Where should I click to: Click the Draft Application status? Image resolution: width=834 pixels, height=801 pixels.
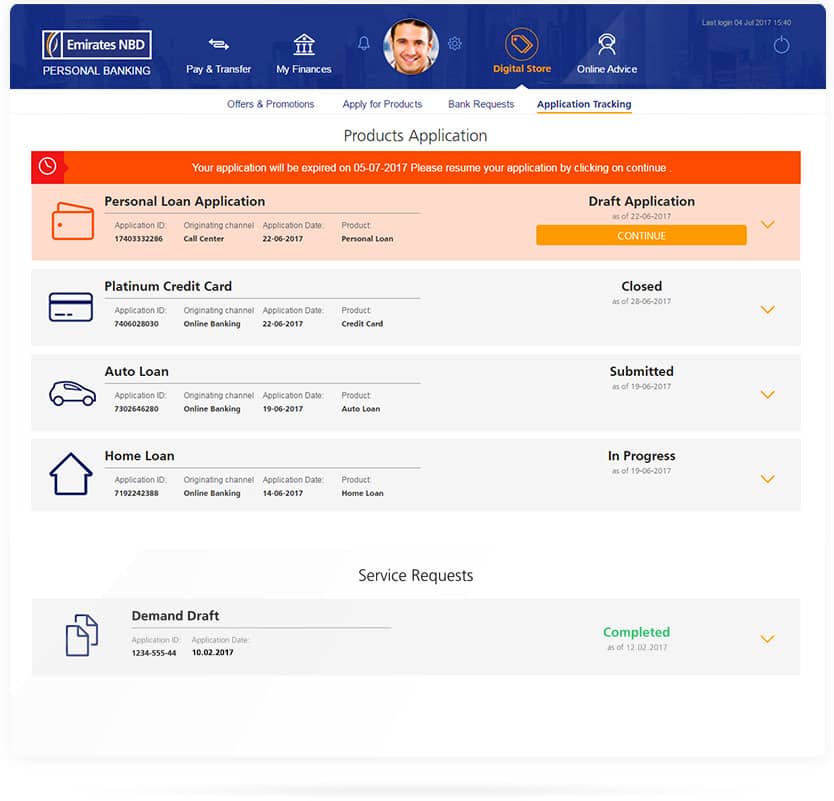pos(641,201)
